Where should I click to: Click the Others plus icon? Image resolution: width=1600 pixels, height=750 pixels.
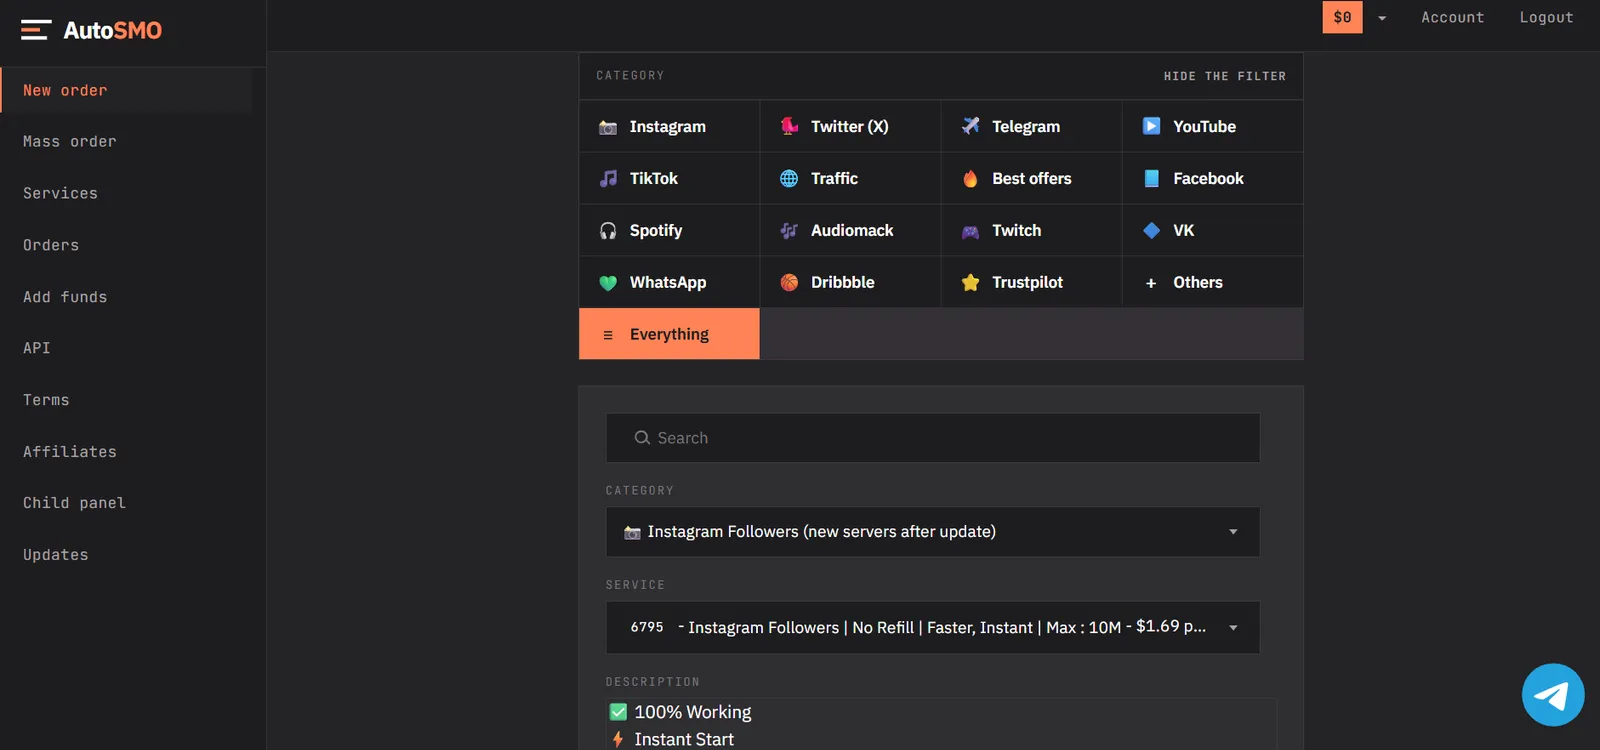coord(1151,283)
